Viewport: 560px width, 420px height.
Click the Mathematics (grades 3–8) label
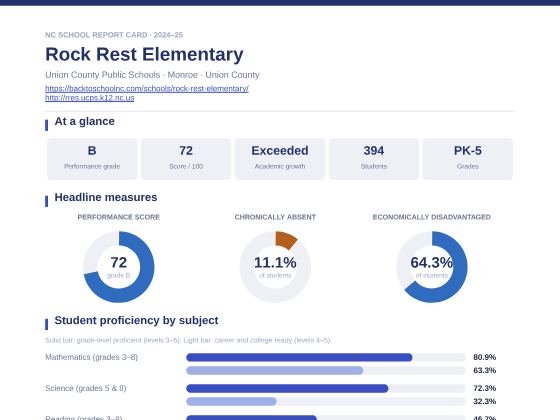(91, 357)
